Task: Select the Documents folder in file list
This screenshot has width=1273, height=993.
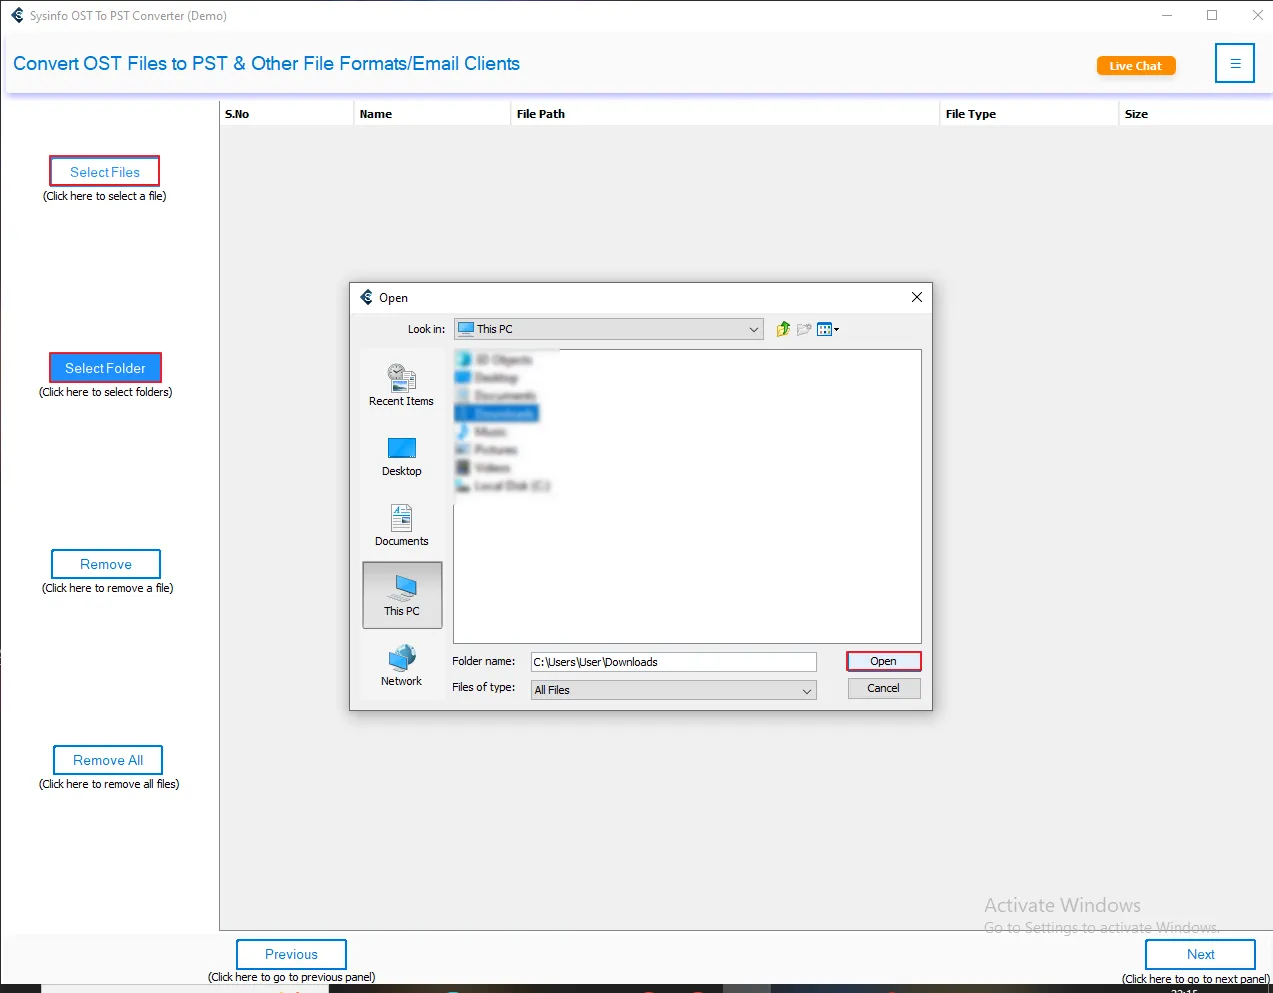Action: coord(497,395)
